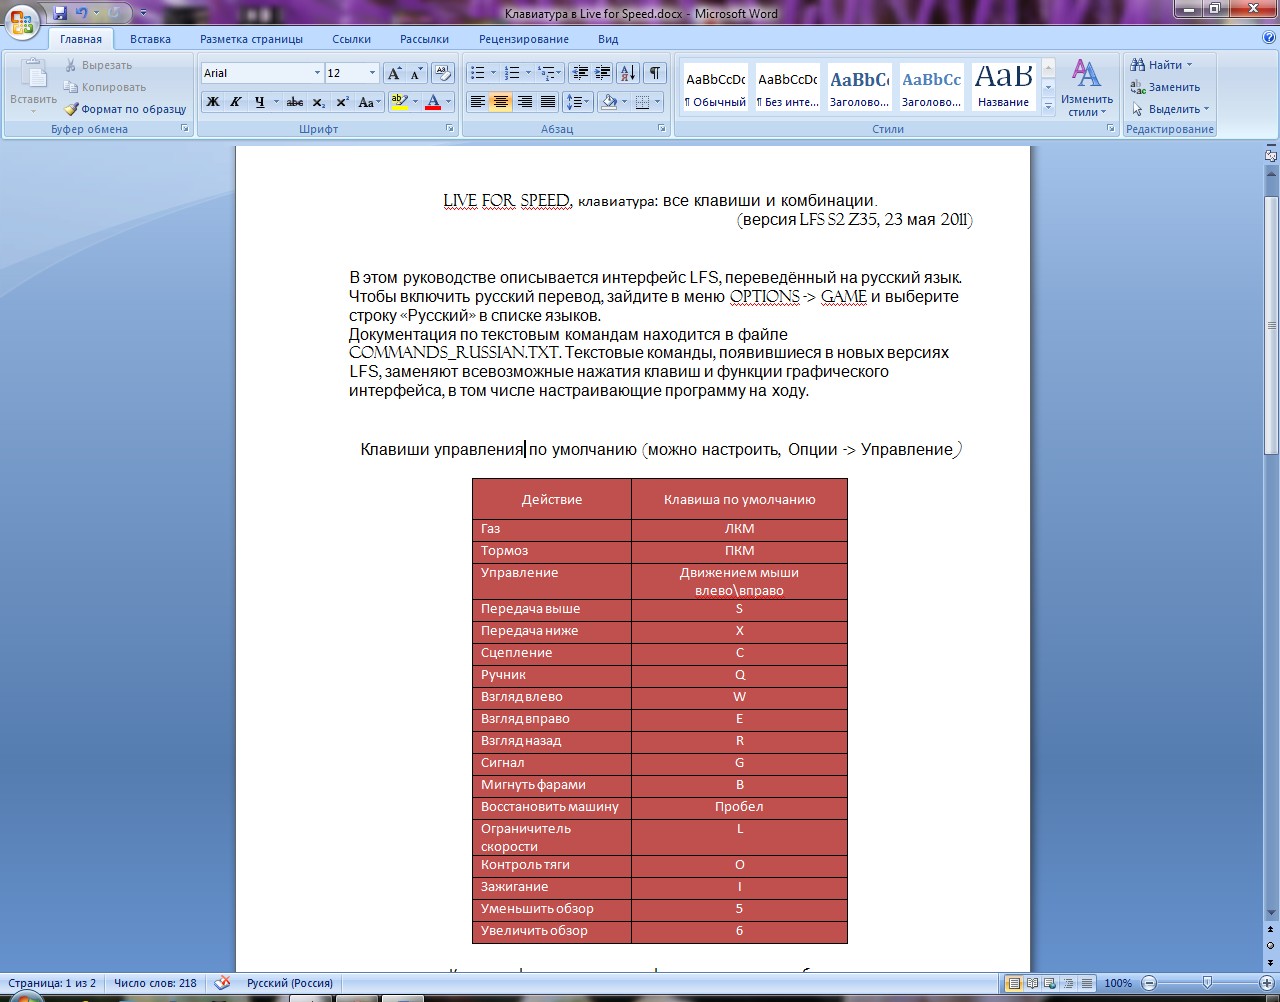Toggle superscript formatting
The height and width of the screenshot is (1002, 1280).
[x=342, y=102]
